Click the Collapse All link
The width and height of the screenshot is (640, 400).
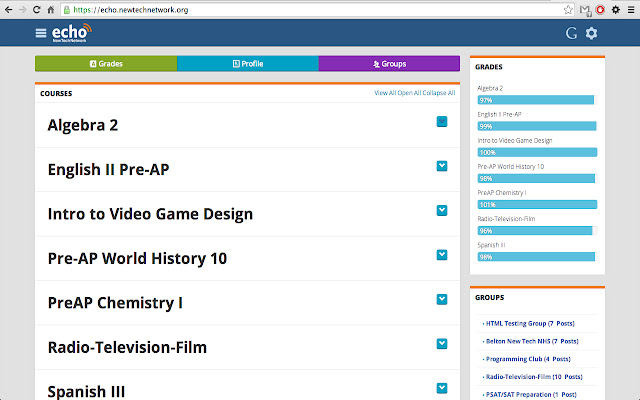(439, 93)
